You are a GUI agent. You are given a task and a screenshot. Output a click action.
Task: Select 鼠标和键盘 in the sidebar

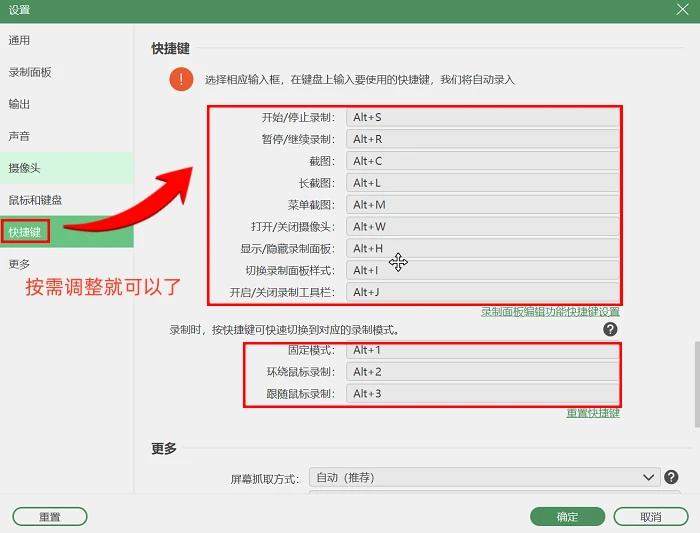(35, 200)
